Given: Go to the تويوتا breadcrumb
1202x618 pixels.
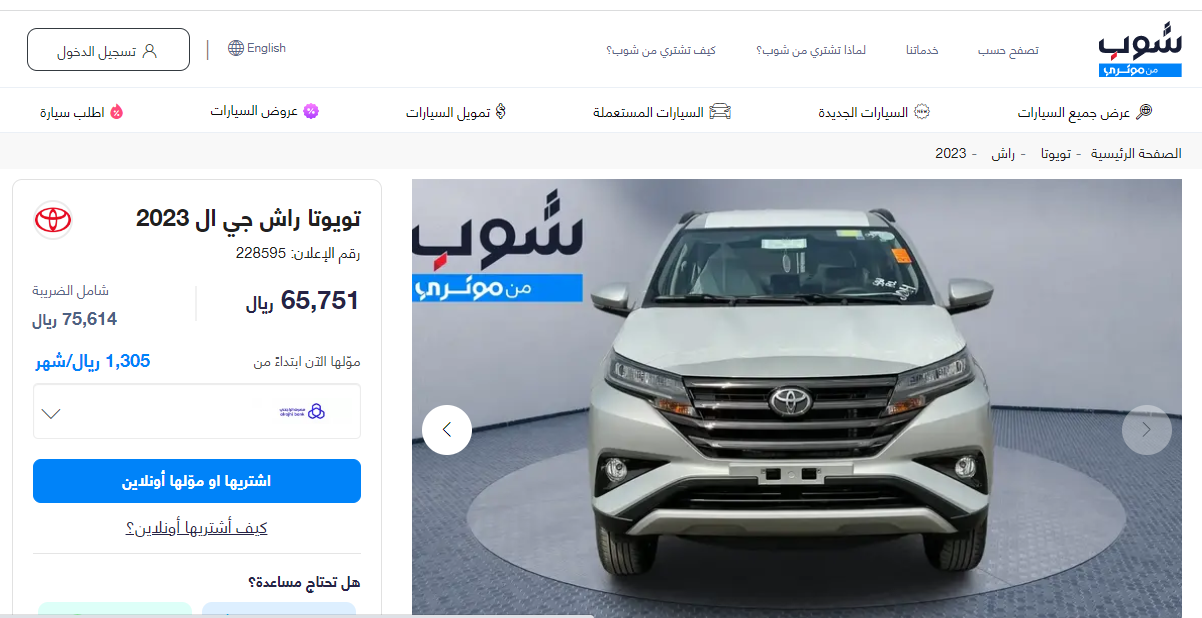Looking at the screenshot, I should 1057,154.
